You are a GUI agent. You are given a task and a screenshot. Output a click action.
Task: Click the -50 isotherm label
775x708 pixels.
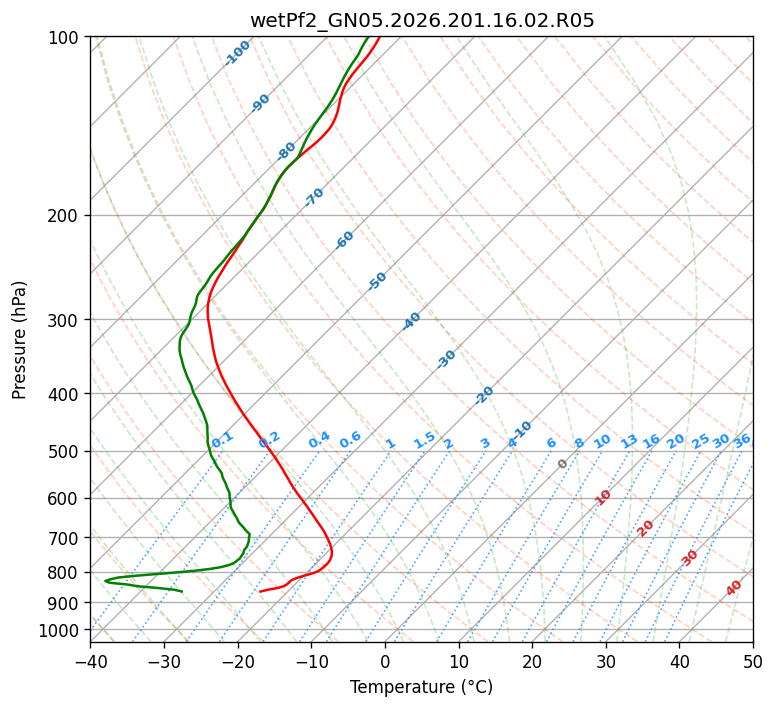click(x=377, y=281)
